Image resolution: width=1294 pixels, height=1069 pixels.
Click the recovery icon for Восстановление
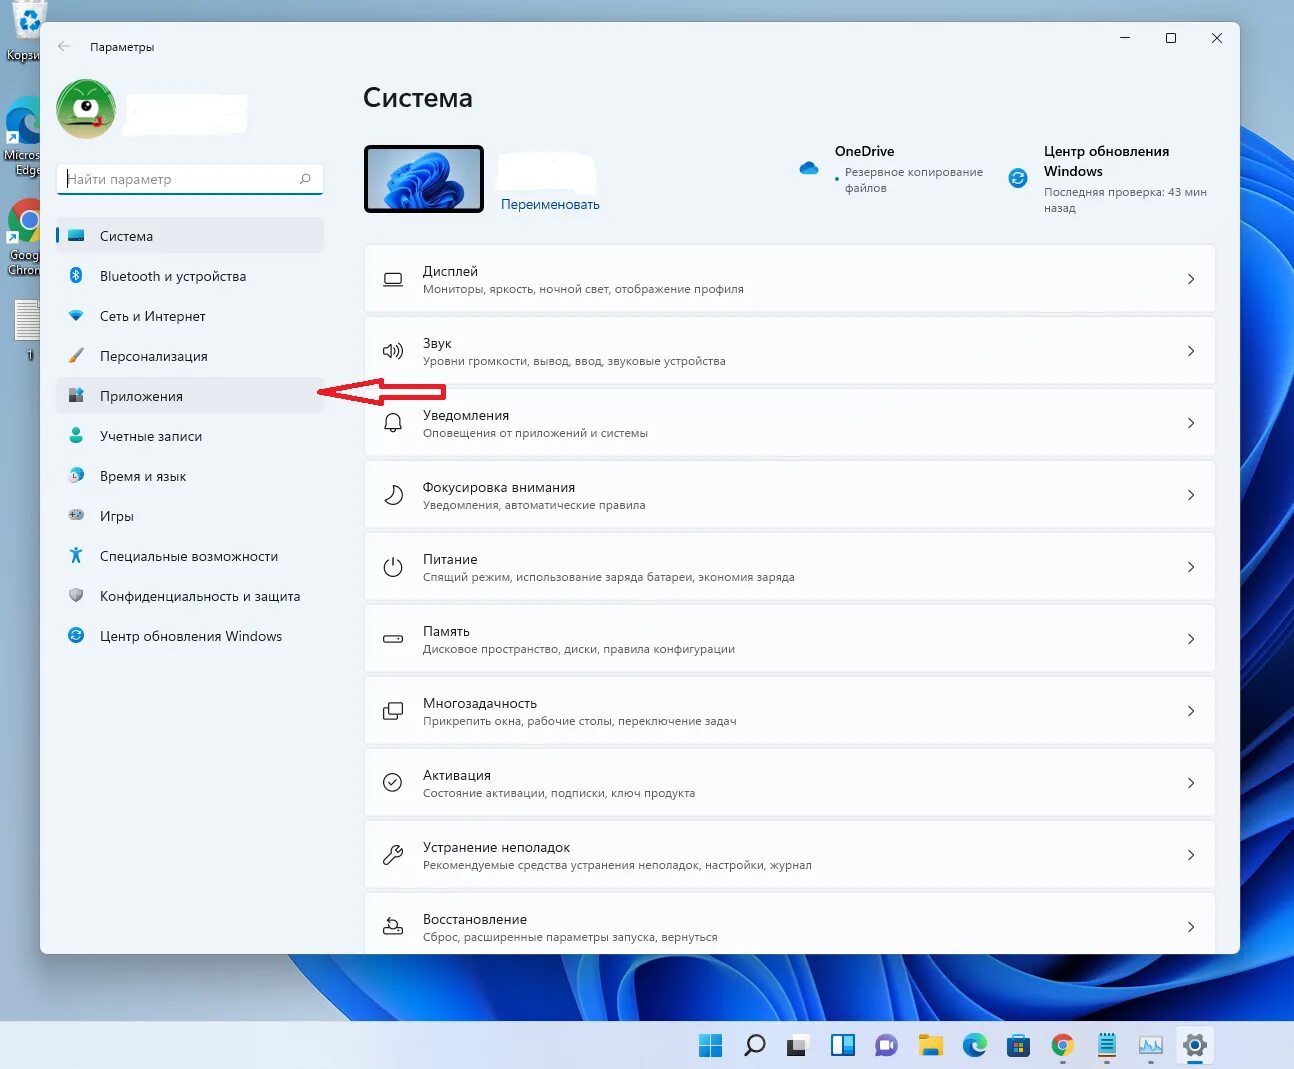point(393,927)
